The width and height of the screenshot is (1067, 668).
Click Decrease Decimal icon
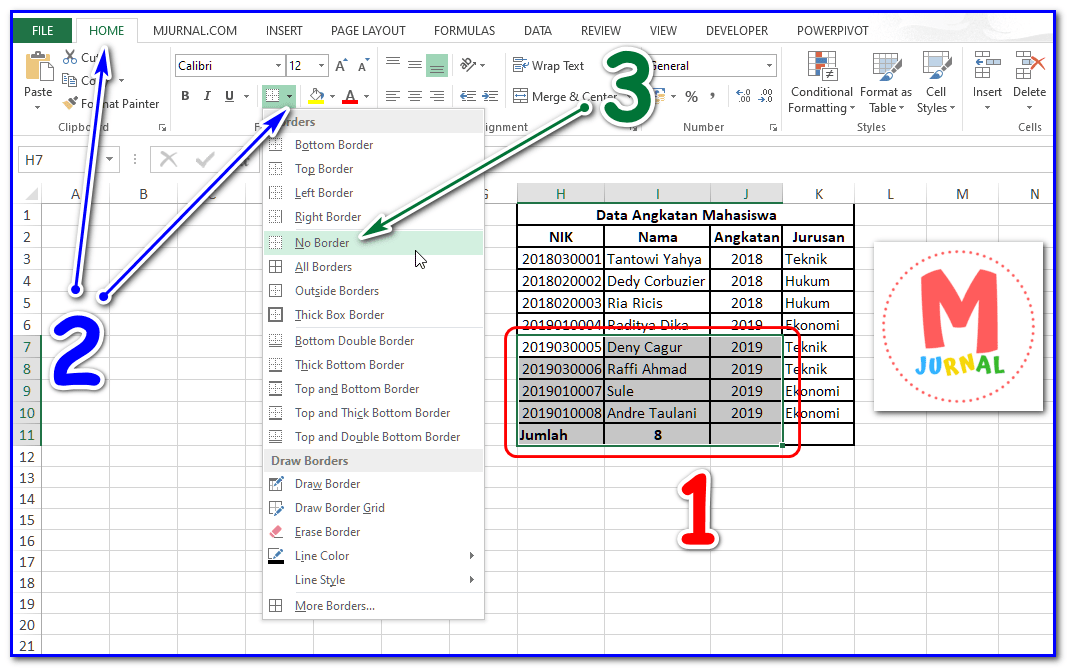[x=766, y=97]
